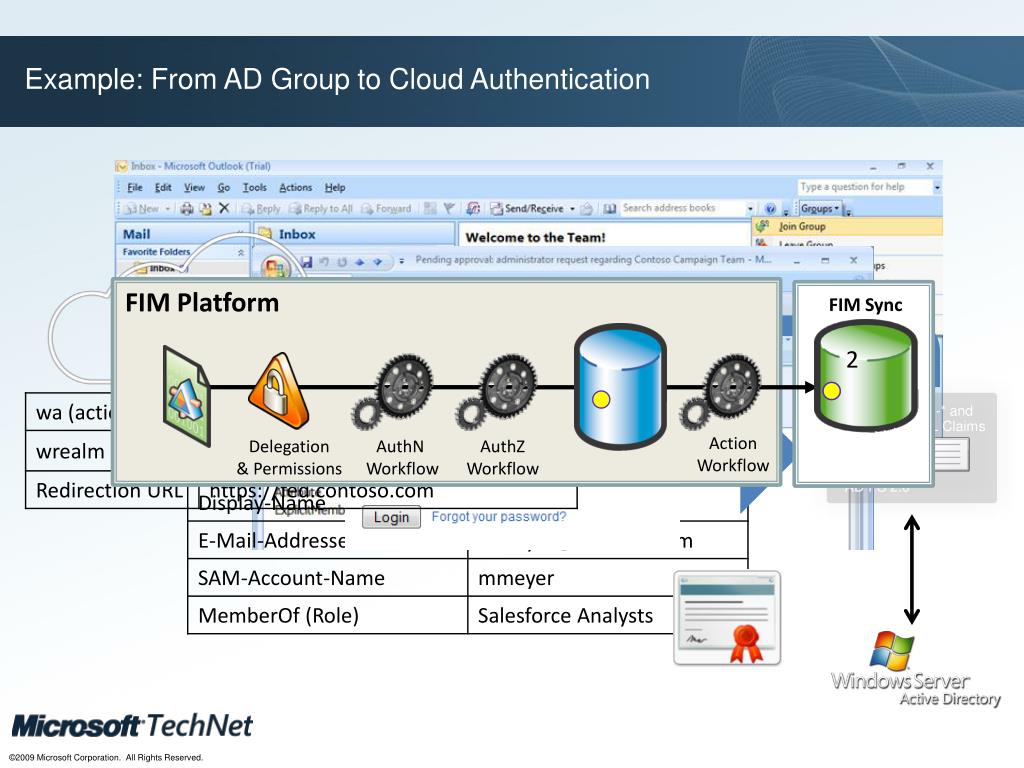Image resolution: width=1024 pixels, height=768 pixels.
Task: Click the Address Book icon
Action: click(609, 208)
